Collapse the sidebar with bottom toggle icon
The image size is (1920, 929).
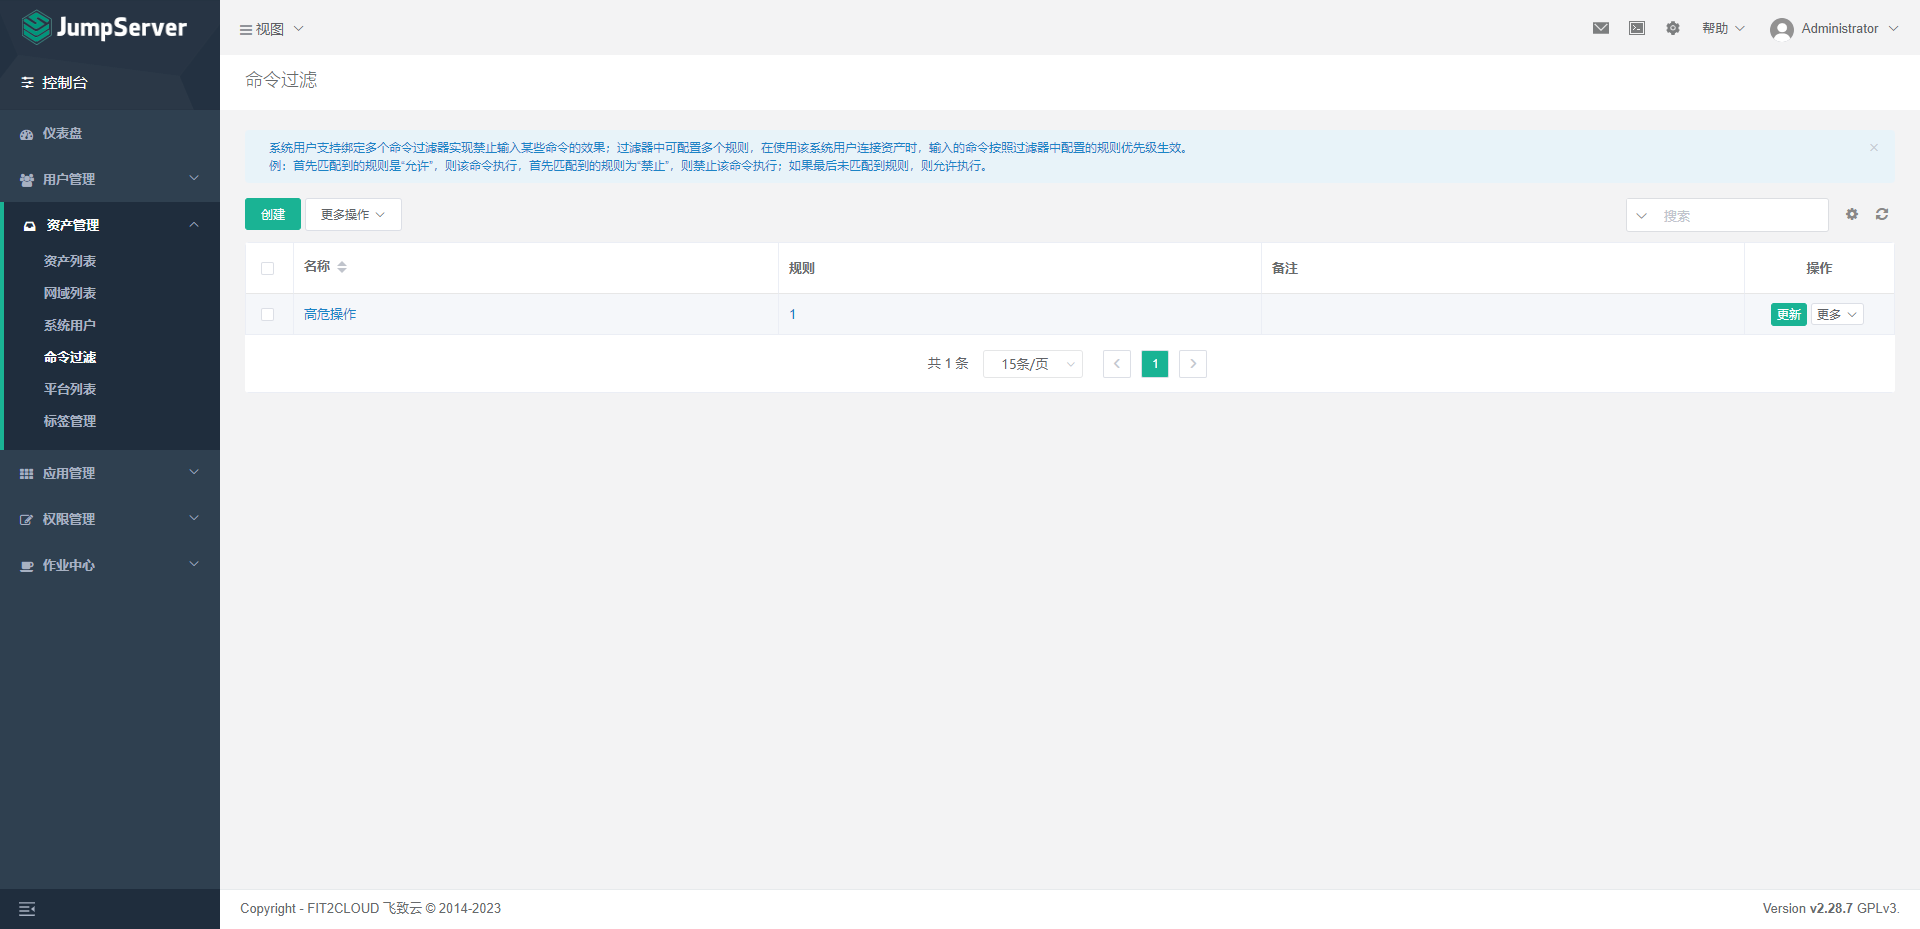tap(27, 909)
